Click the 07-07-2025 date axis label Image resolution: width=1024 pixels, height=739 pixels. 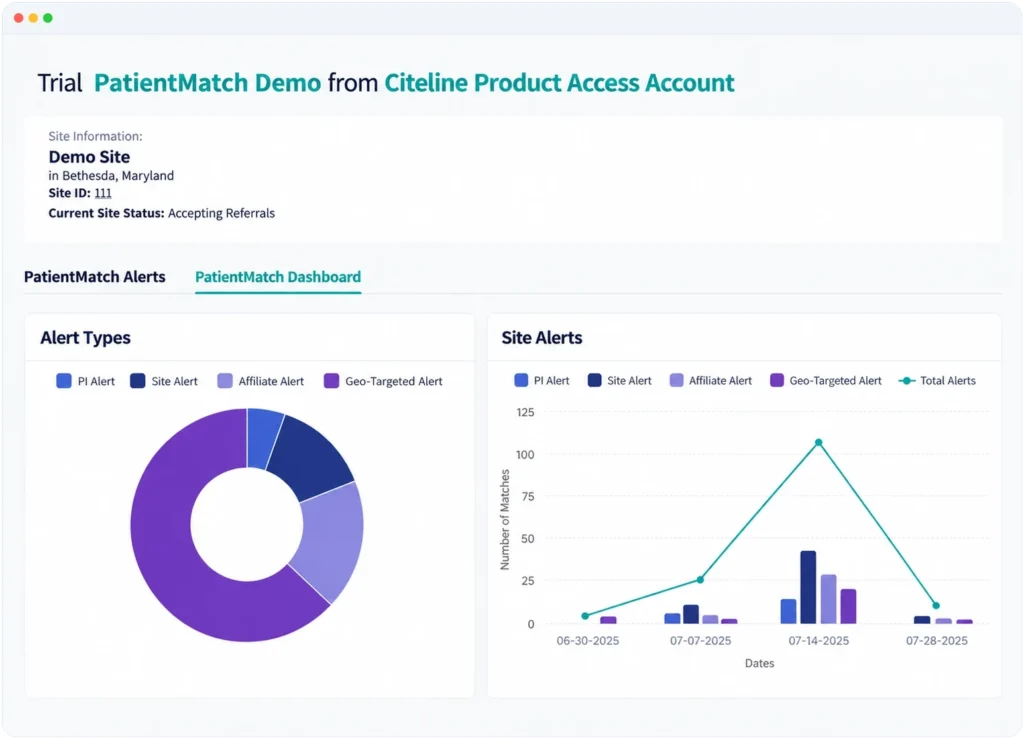coord(700,641)
